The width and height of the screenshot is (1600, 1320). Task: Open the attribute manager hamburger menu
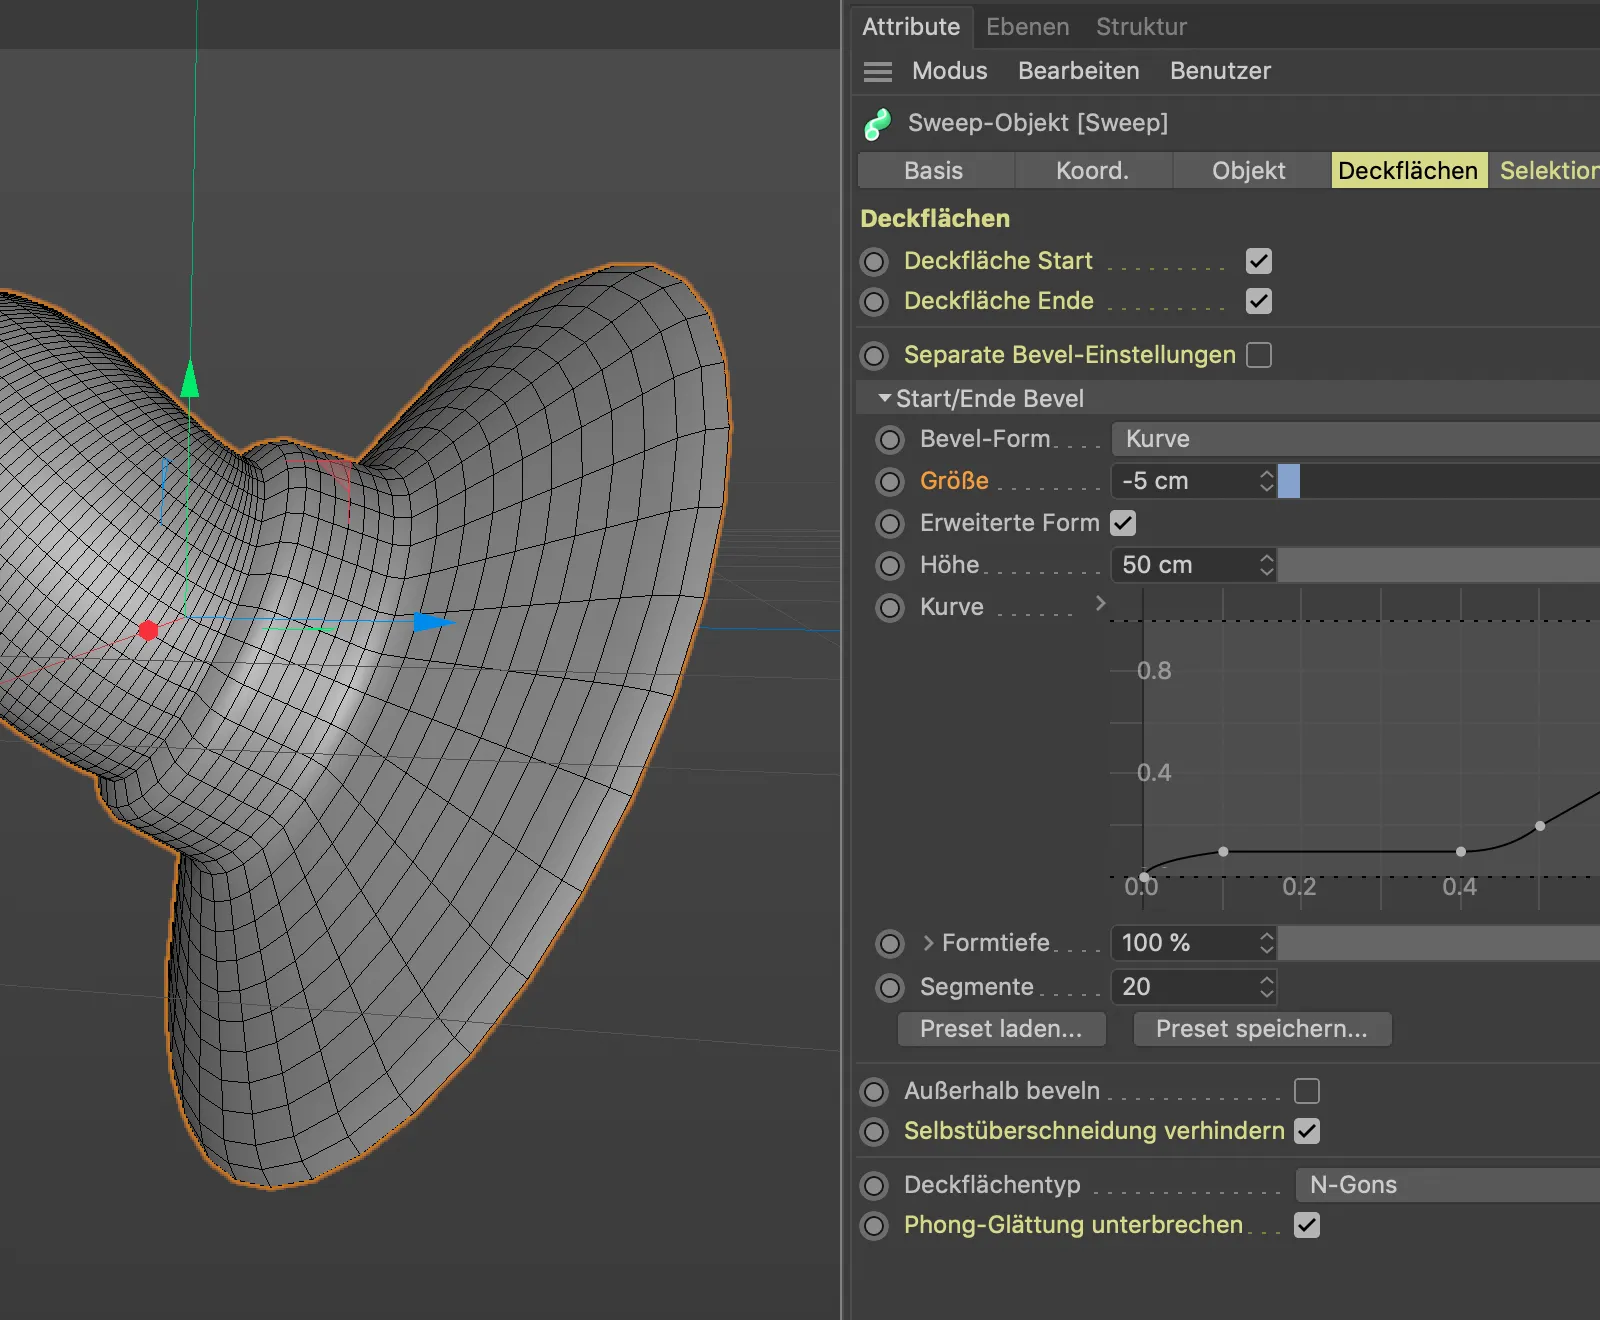(877, 72)
